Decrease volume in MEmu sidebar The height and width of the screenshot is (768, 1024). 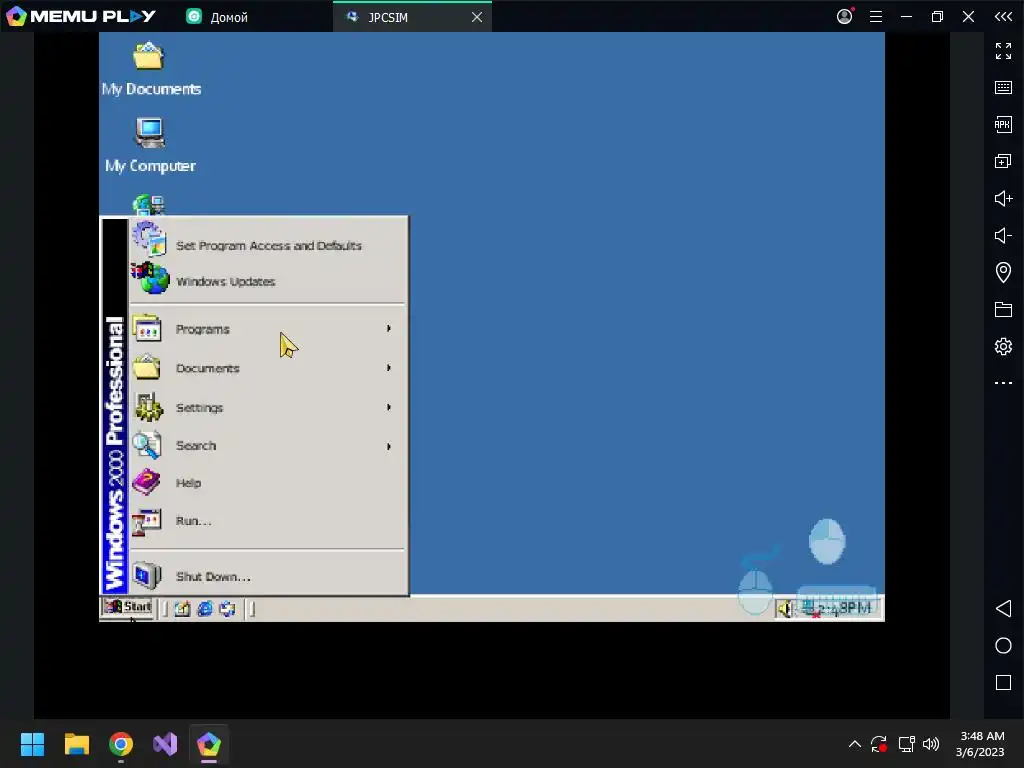coord(1003,235)
